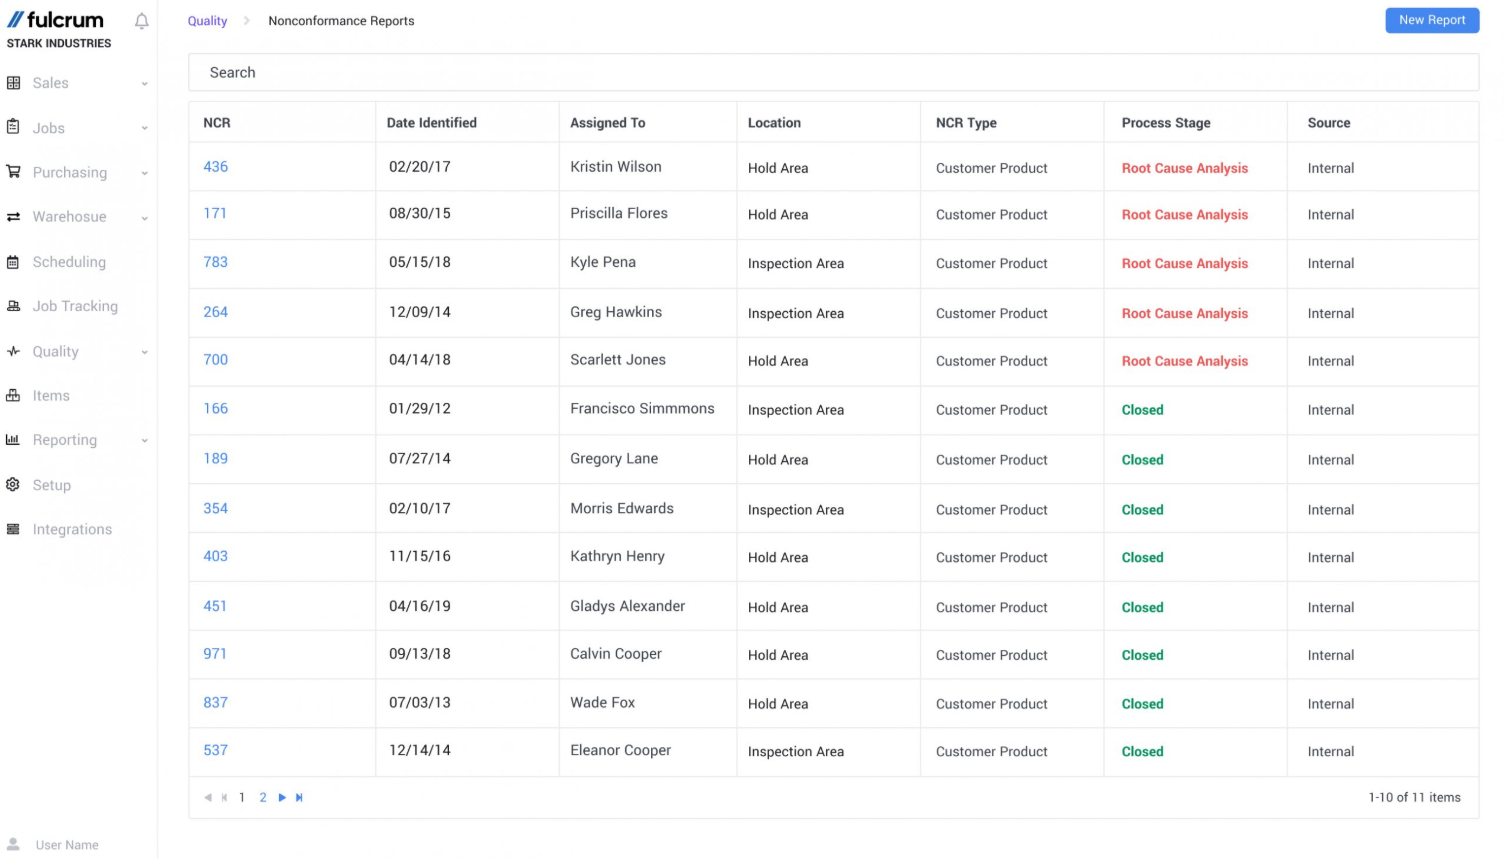1504x859 pixels.
Task: Open the Items menu item
Action: (x=51, y=396)
